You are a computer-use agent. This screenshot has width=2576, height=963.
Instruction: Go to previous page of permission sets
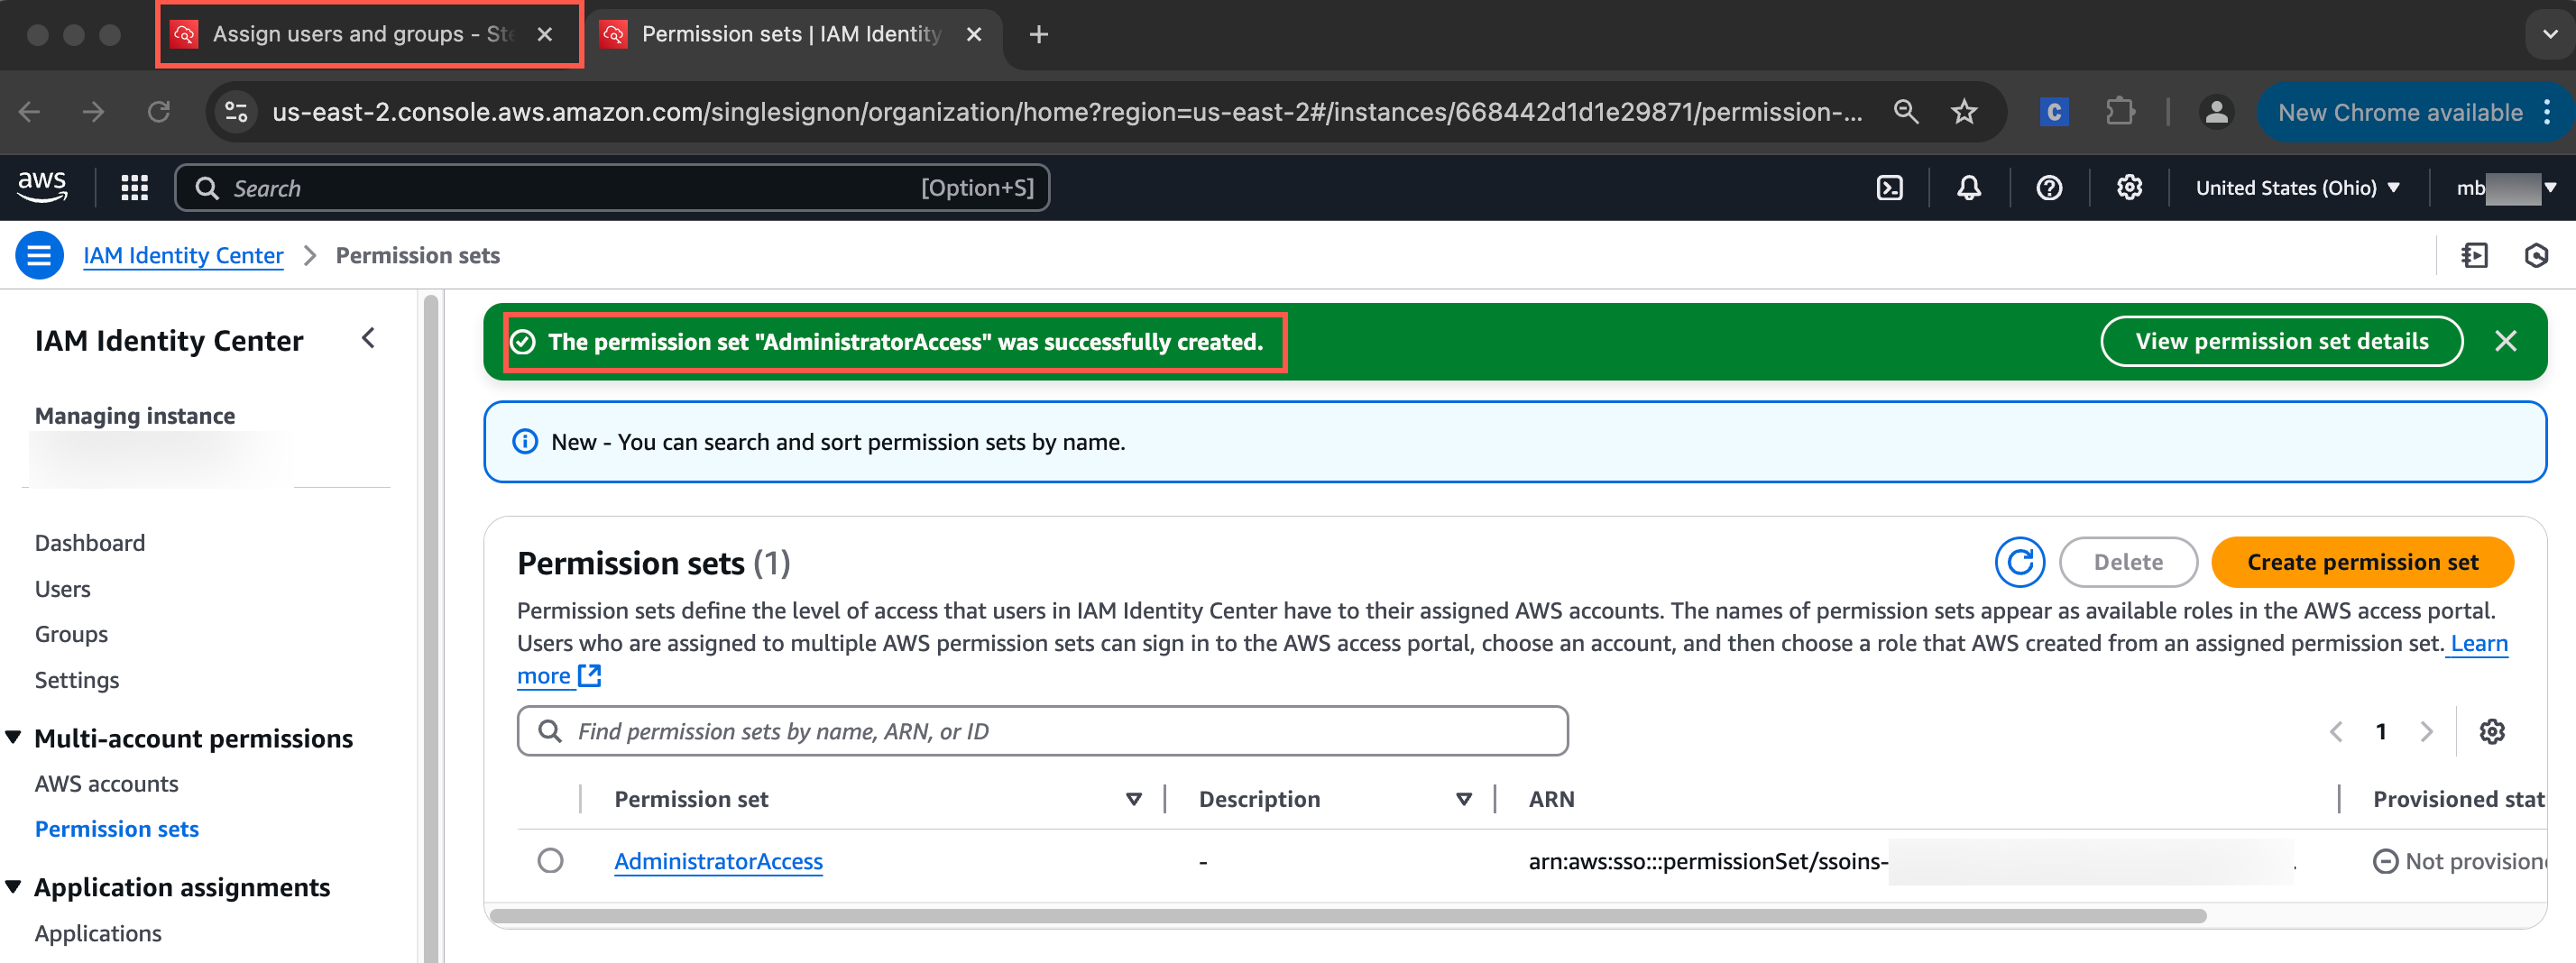[x=2336, y=732]
